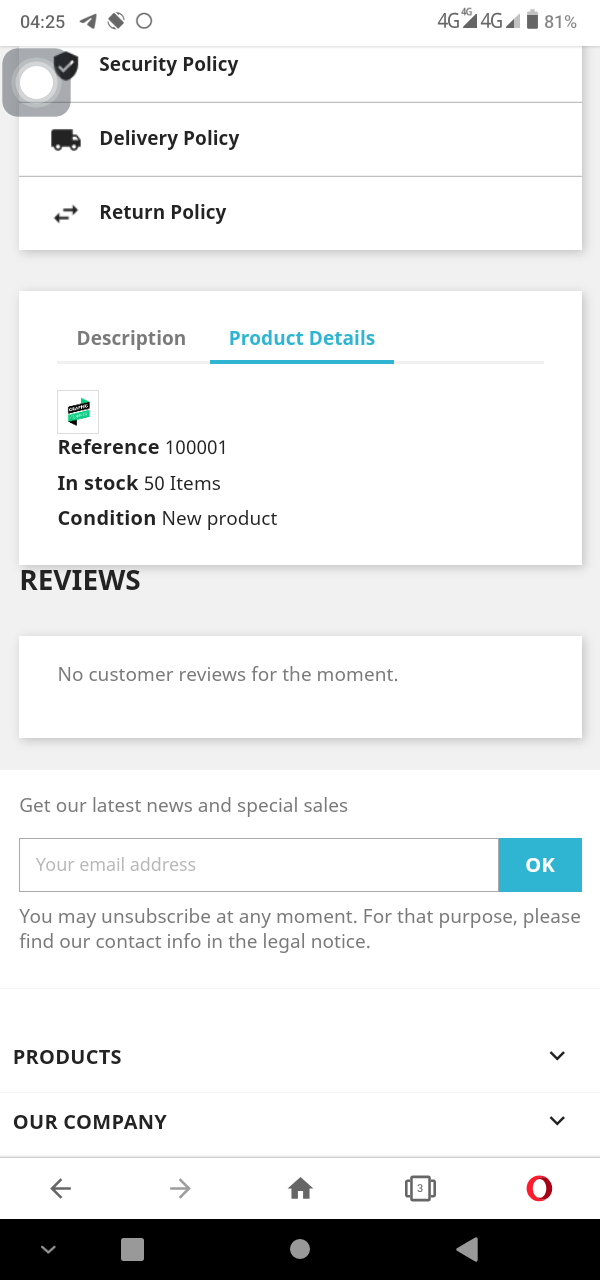Screen dimensions: 600x1280
Task: Open the Opera menu
Action: (539, 1188)
